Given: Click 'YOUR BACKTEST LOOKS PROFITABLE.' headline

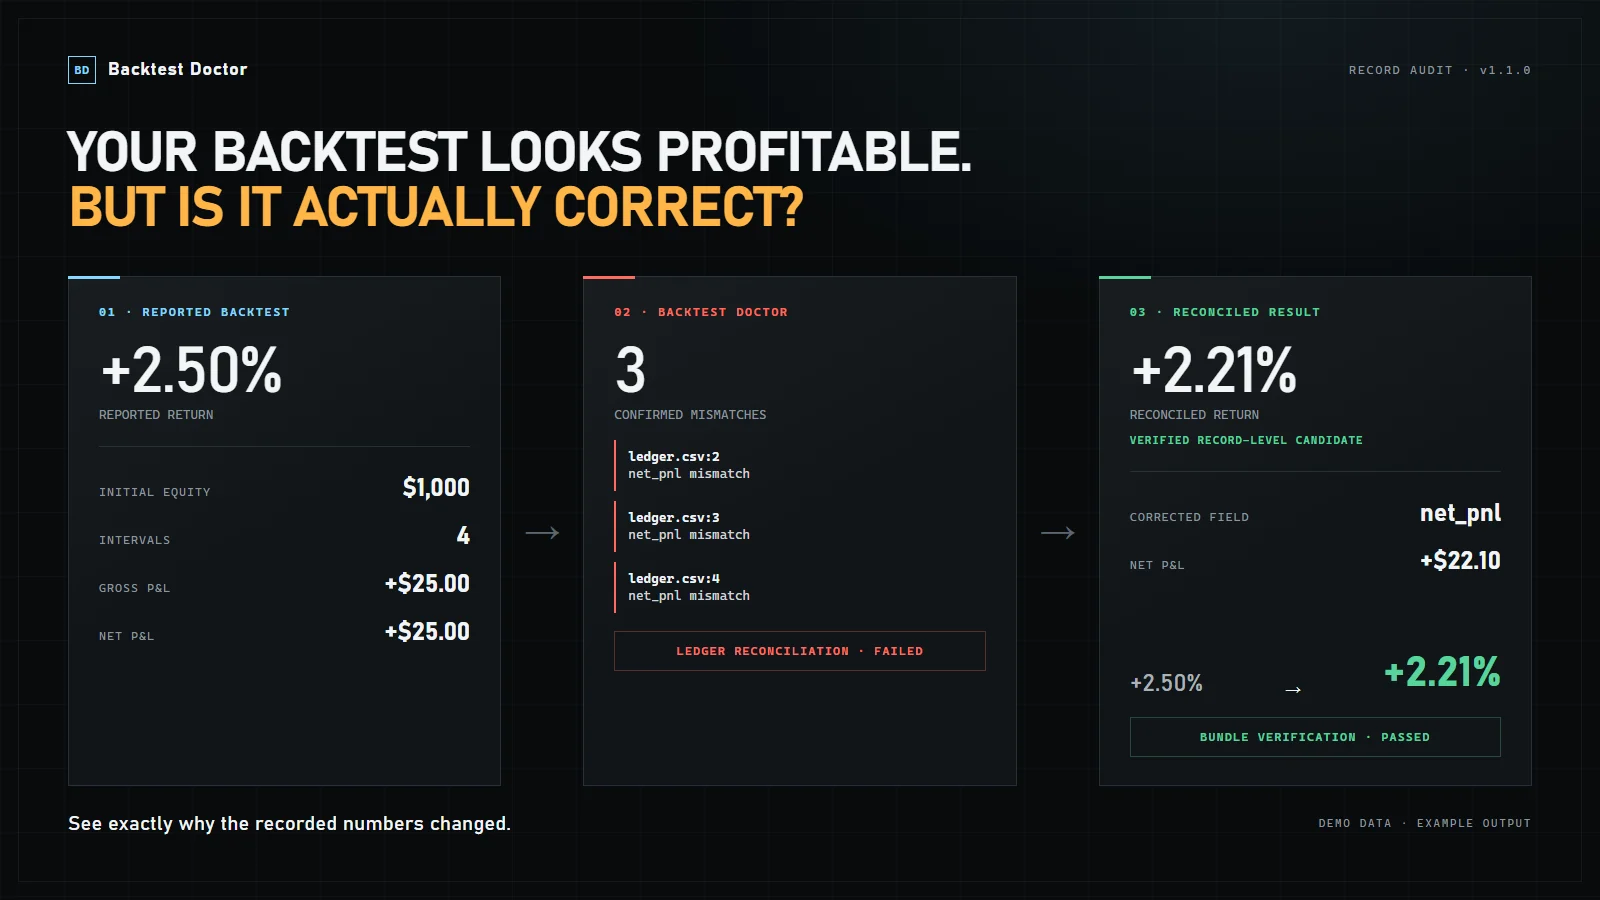Looking at the screenshot, I should pos(520,151).
